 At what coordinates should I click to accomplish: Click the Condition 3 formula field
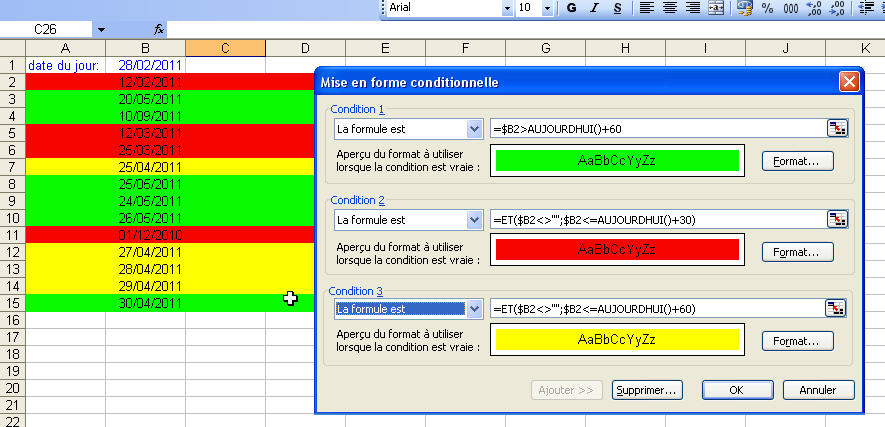coord(657,309)
